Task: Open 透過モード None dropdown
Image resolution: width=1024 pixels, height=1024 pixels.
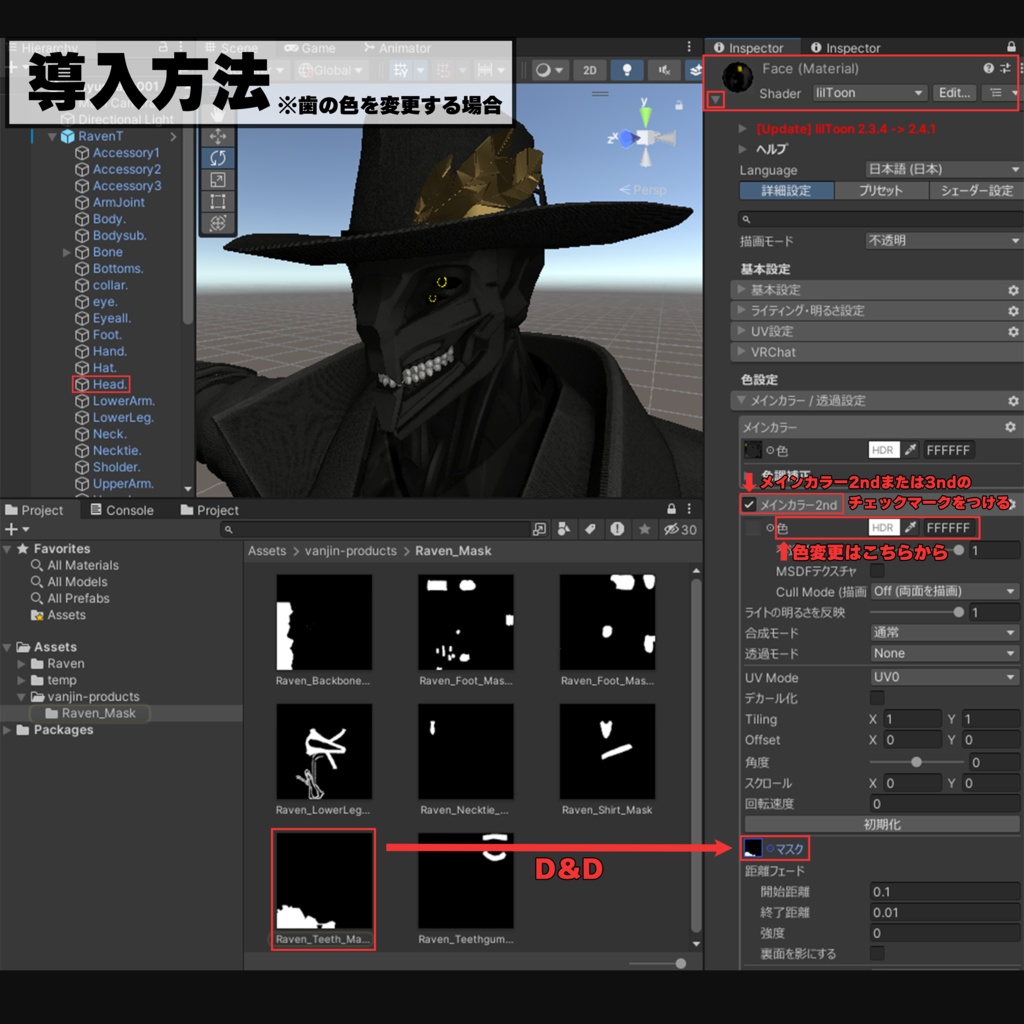Action: pyautogui.click(x=944, y=653)
